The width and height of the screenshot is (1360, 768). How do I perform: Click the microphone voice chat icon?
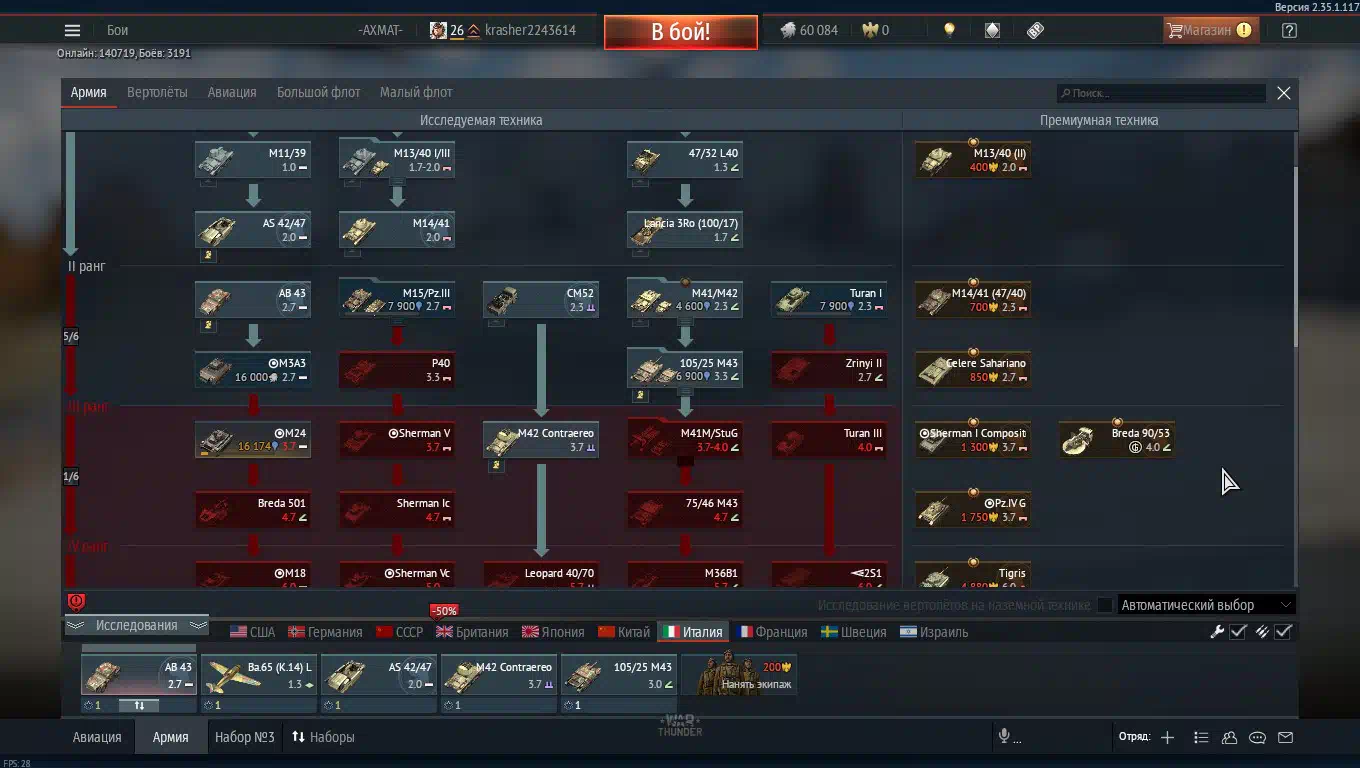(1004, 737)
